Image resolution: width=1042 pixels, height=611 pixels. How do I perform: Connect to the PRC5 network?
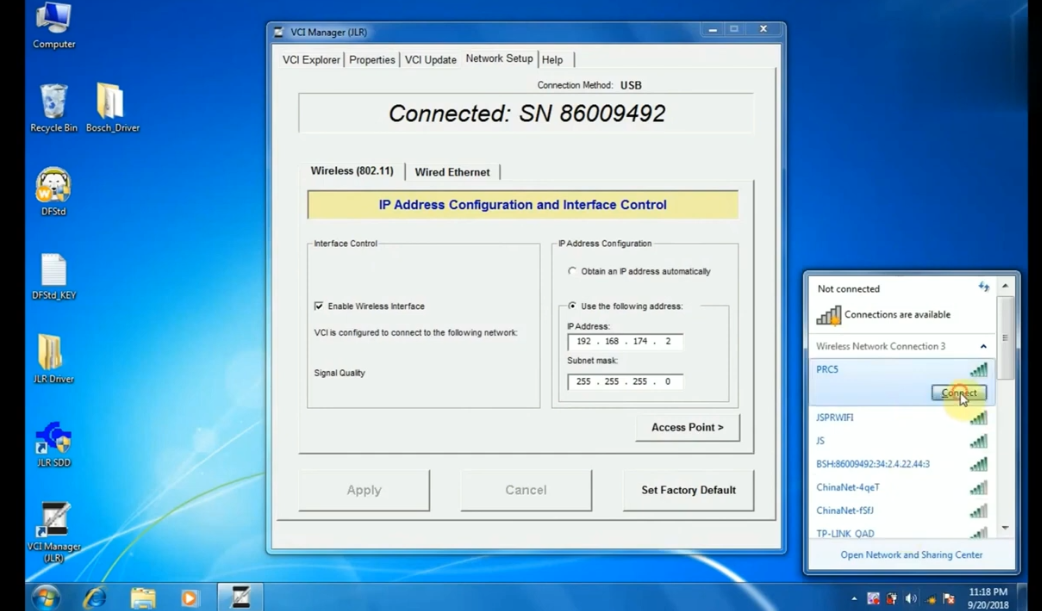tap(959, 393)
